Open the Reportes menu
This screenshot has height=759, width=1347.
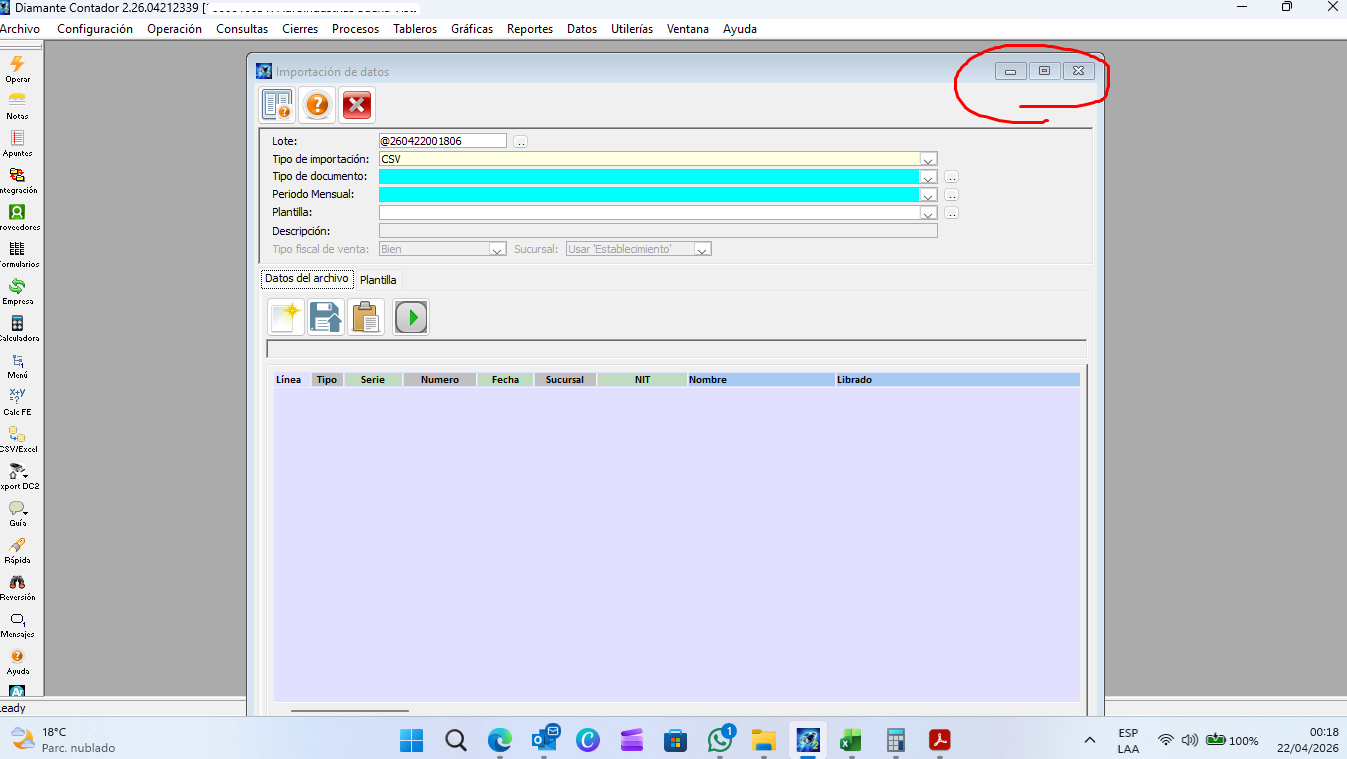click(x=529, y=29)
